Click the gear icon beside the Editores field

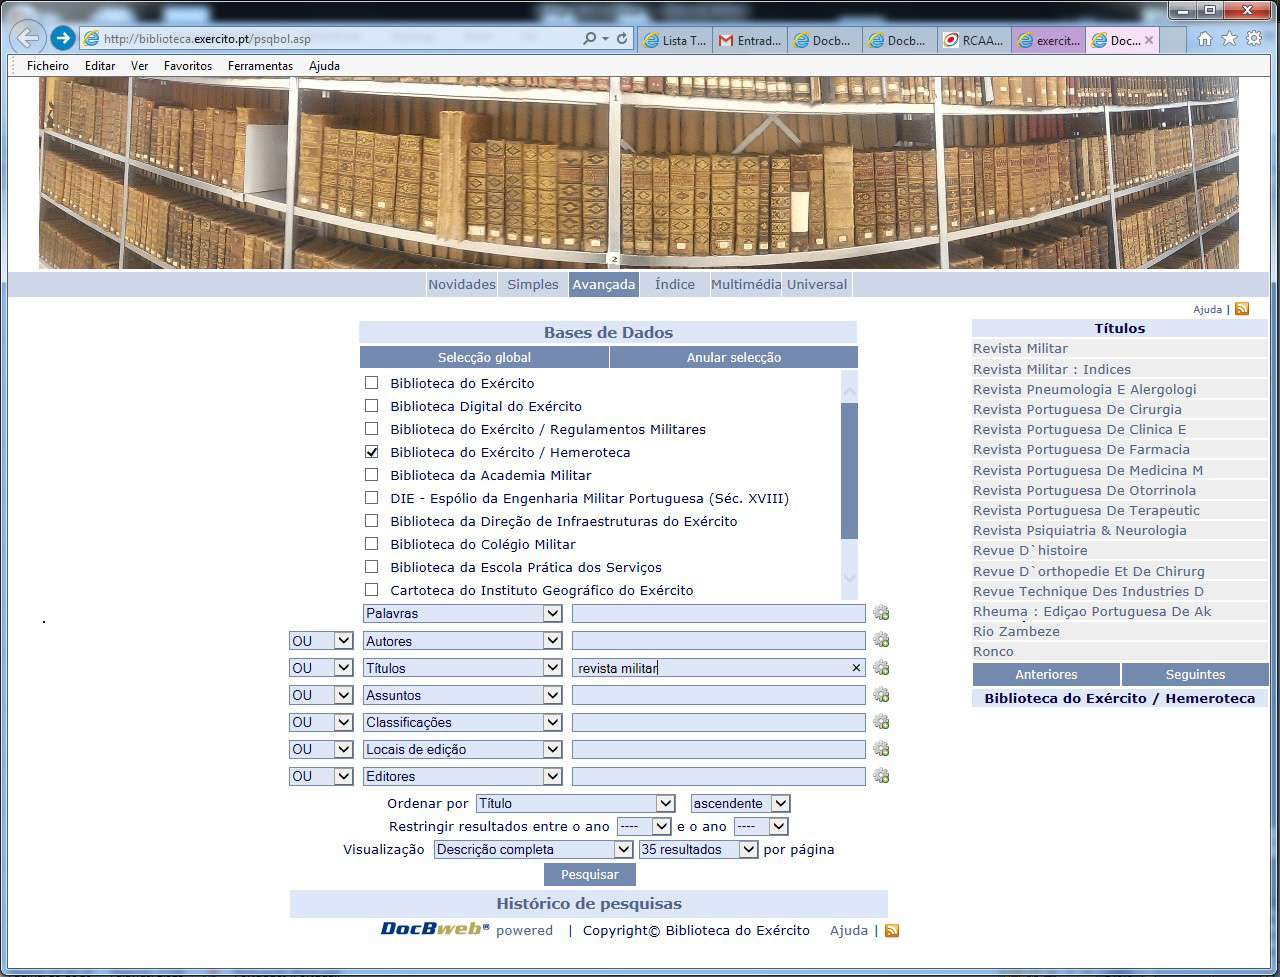click(x=881, y=776)
